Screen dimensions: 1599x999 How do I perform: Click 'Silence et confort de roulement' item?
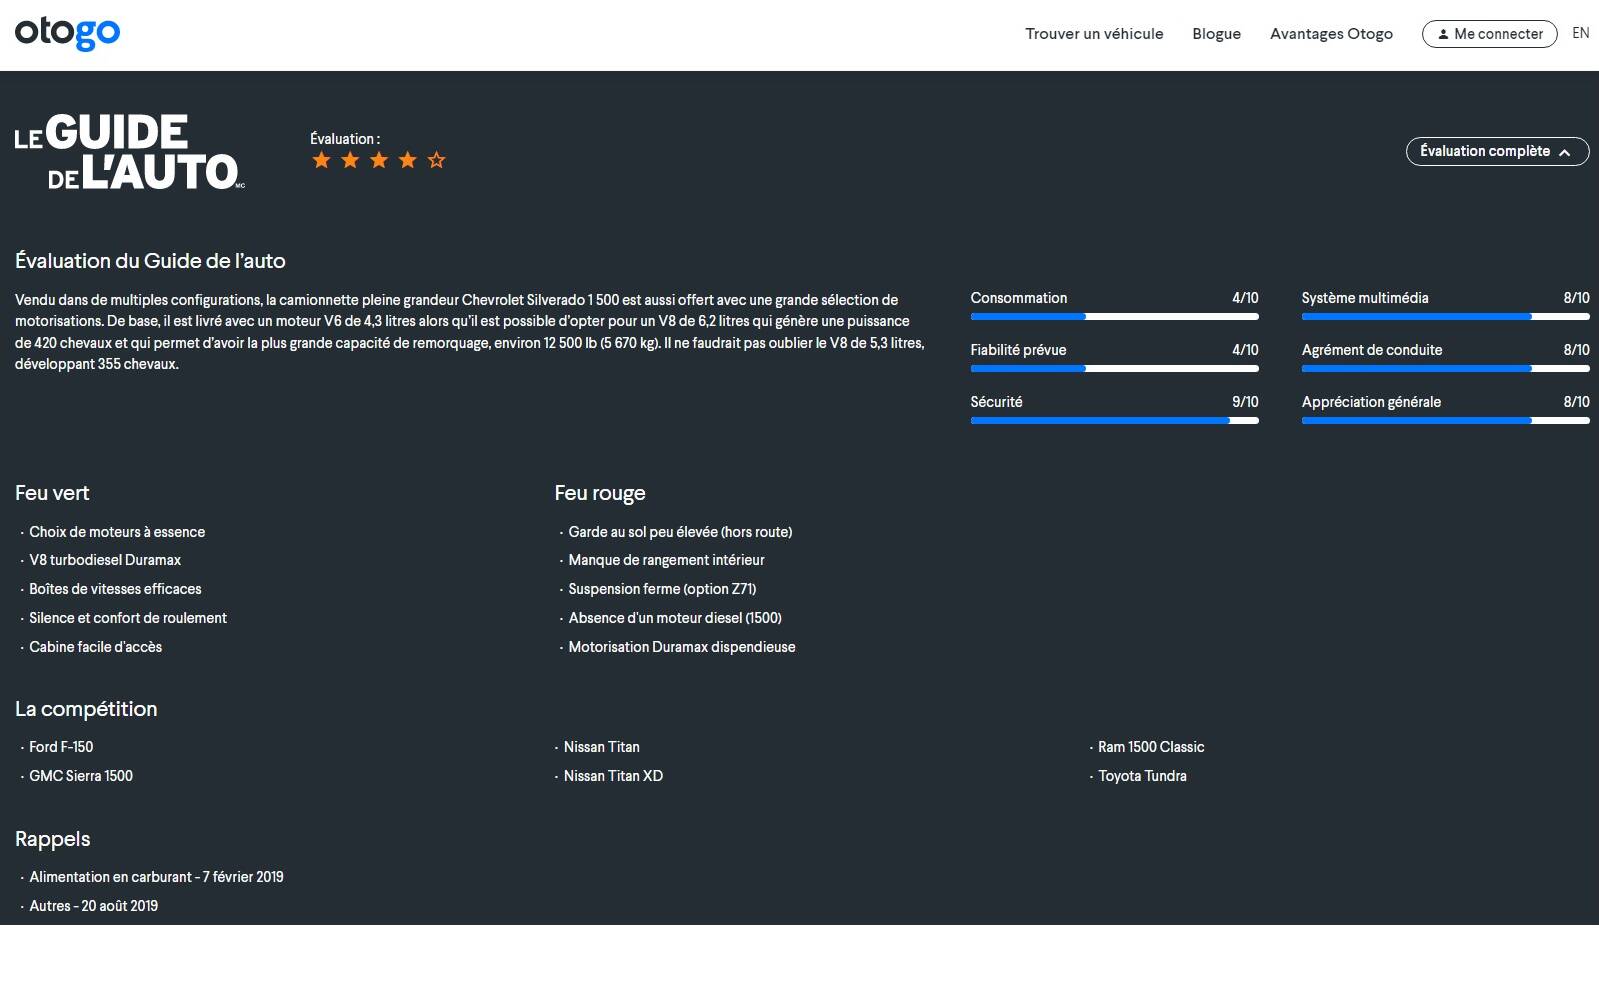pyautogui.click(x=128, y=618)
